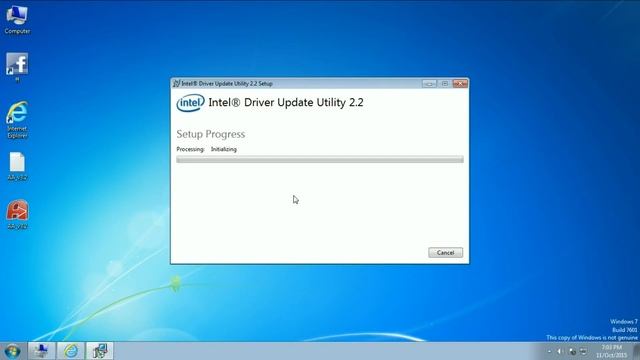
Task: Click the 'Intel® Driver Update Utility 2.2' heading
Action: [x=286, y=102]
